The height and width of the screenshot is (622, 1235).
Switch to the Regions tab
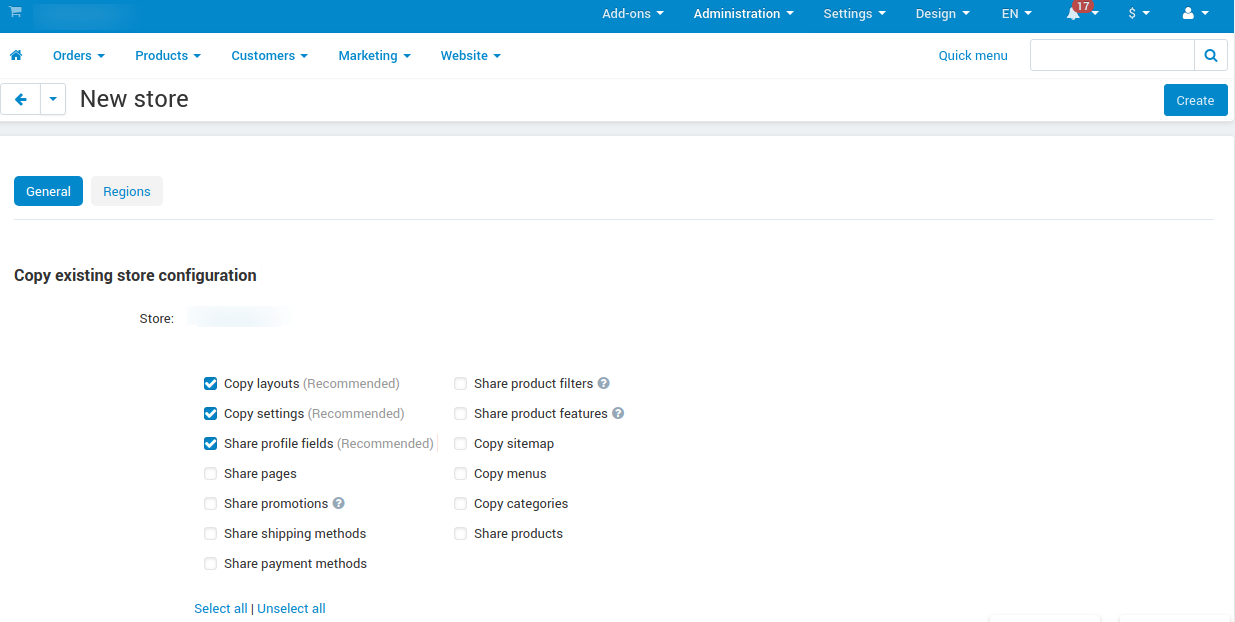[x=126, y=191]
